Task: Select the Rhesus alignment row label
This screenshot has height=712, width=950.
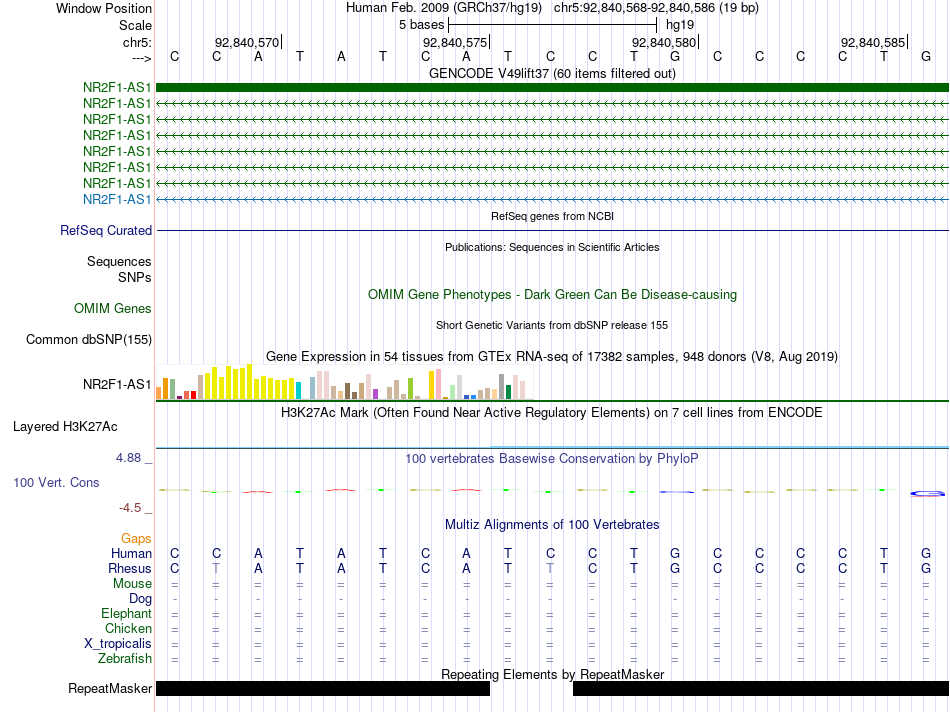Action: (130, 568)
